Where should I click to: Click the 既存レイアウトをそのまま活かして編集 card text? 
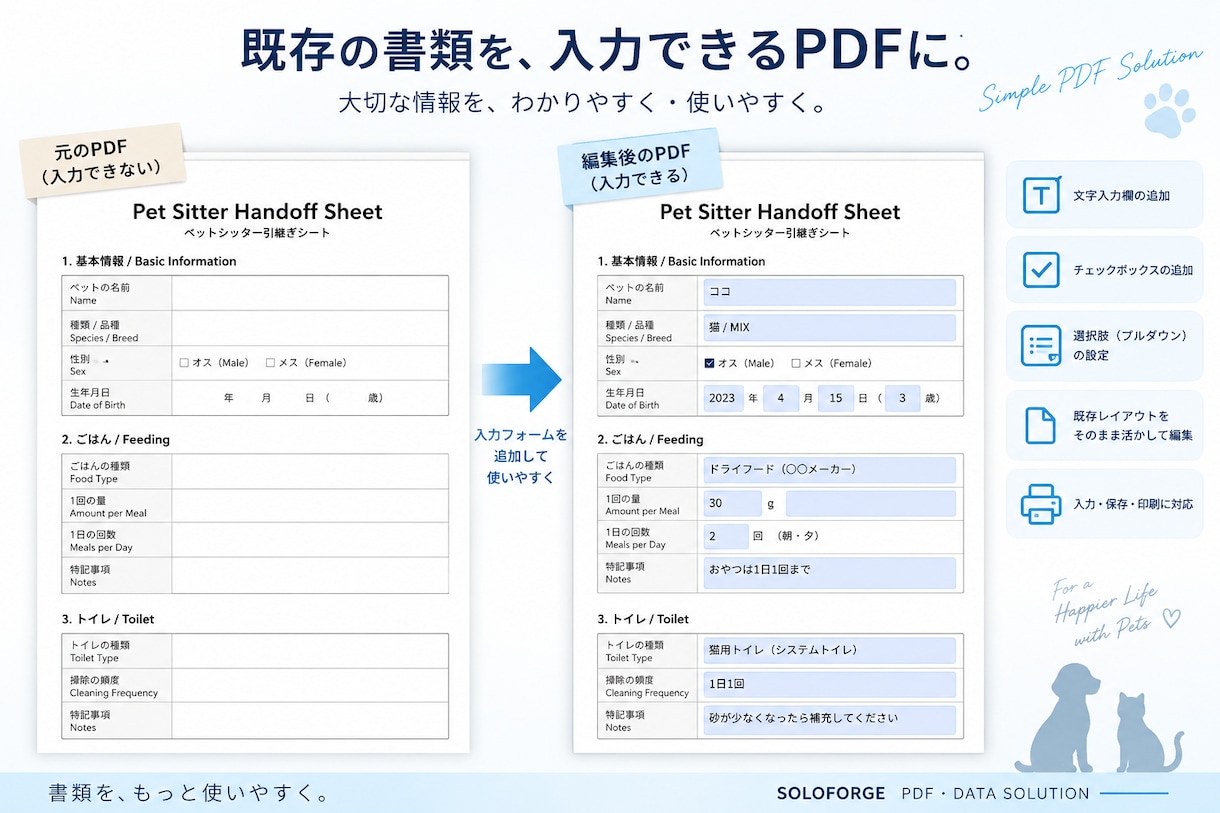(x=1133, y=426)
